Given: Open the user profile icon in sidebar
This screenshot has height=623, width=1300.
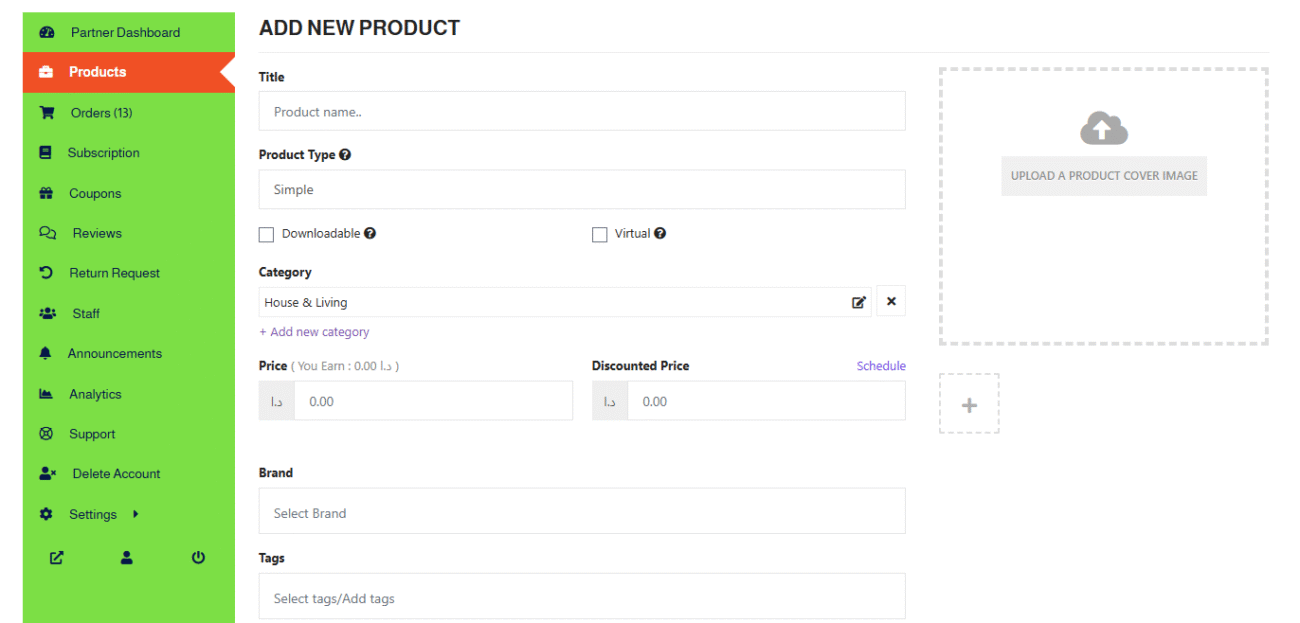Looking at the screenshot, I should (x=127, y=558).
